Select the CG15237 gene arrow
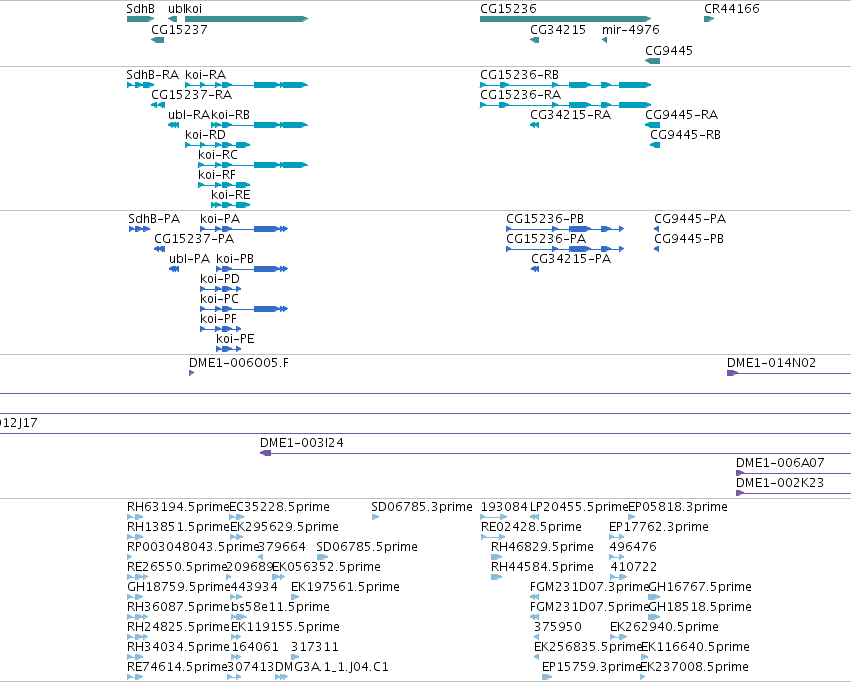Viewport: 851px width, 682px height. [x=157, y=40]
